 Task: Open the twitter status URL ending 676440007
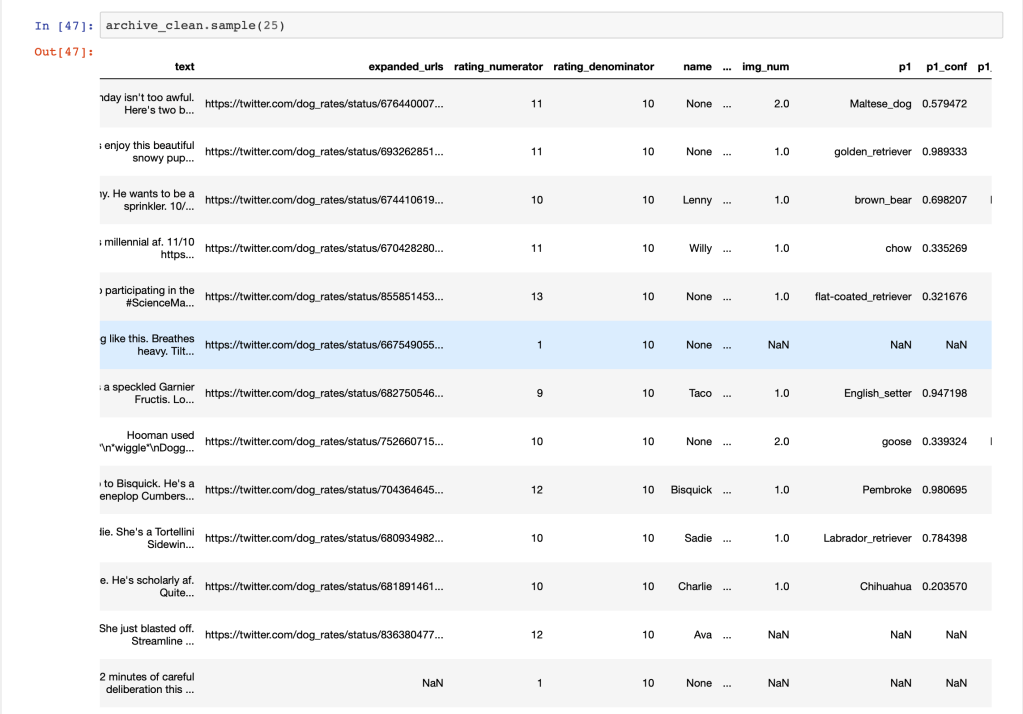(323, 104)
